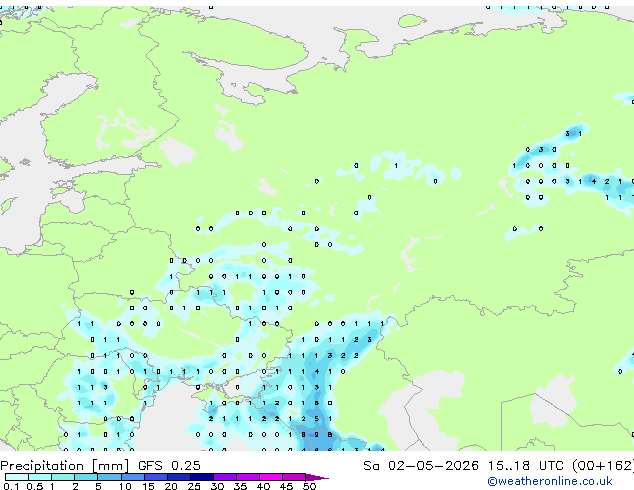This screenshot has width=634, height=490.
Task: Select the GFS 0.25 model label
Action: (169, 466)
